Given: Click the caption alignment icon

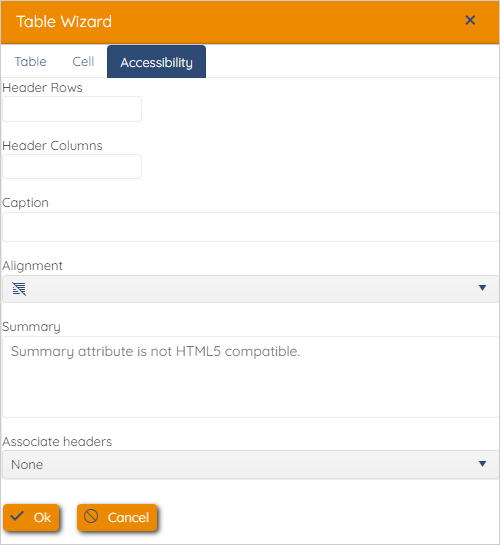Looking at the screenshot, I should (19, 289).
